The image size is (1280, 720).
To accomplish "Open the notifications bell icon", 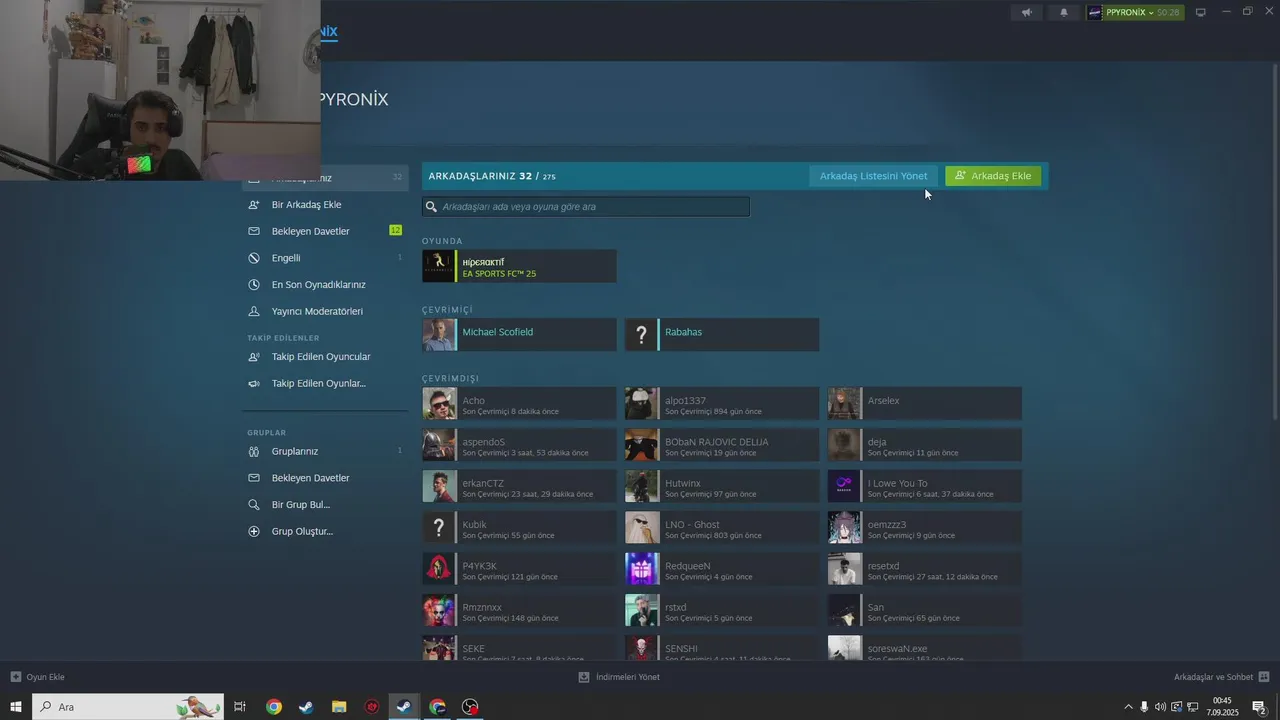I will click(x=1064, y=13).
